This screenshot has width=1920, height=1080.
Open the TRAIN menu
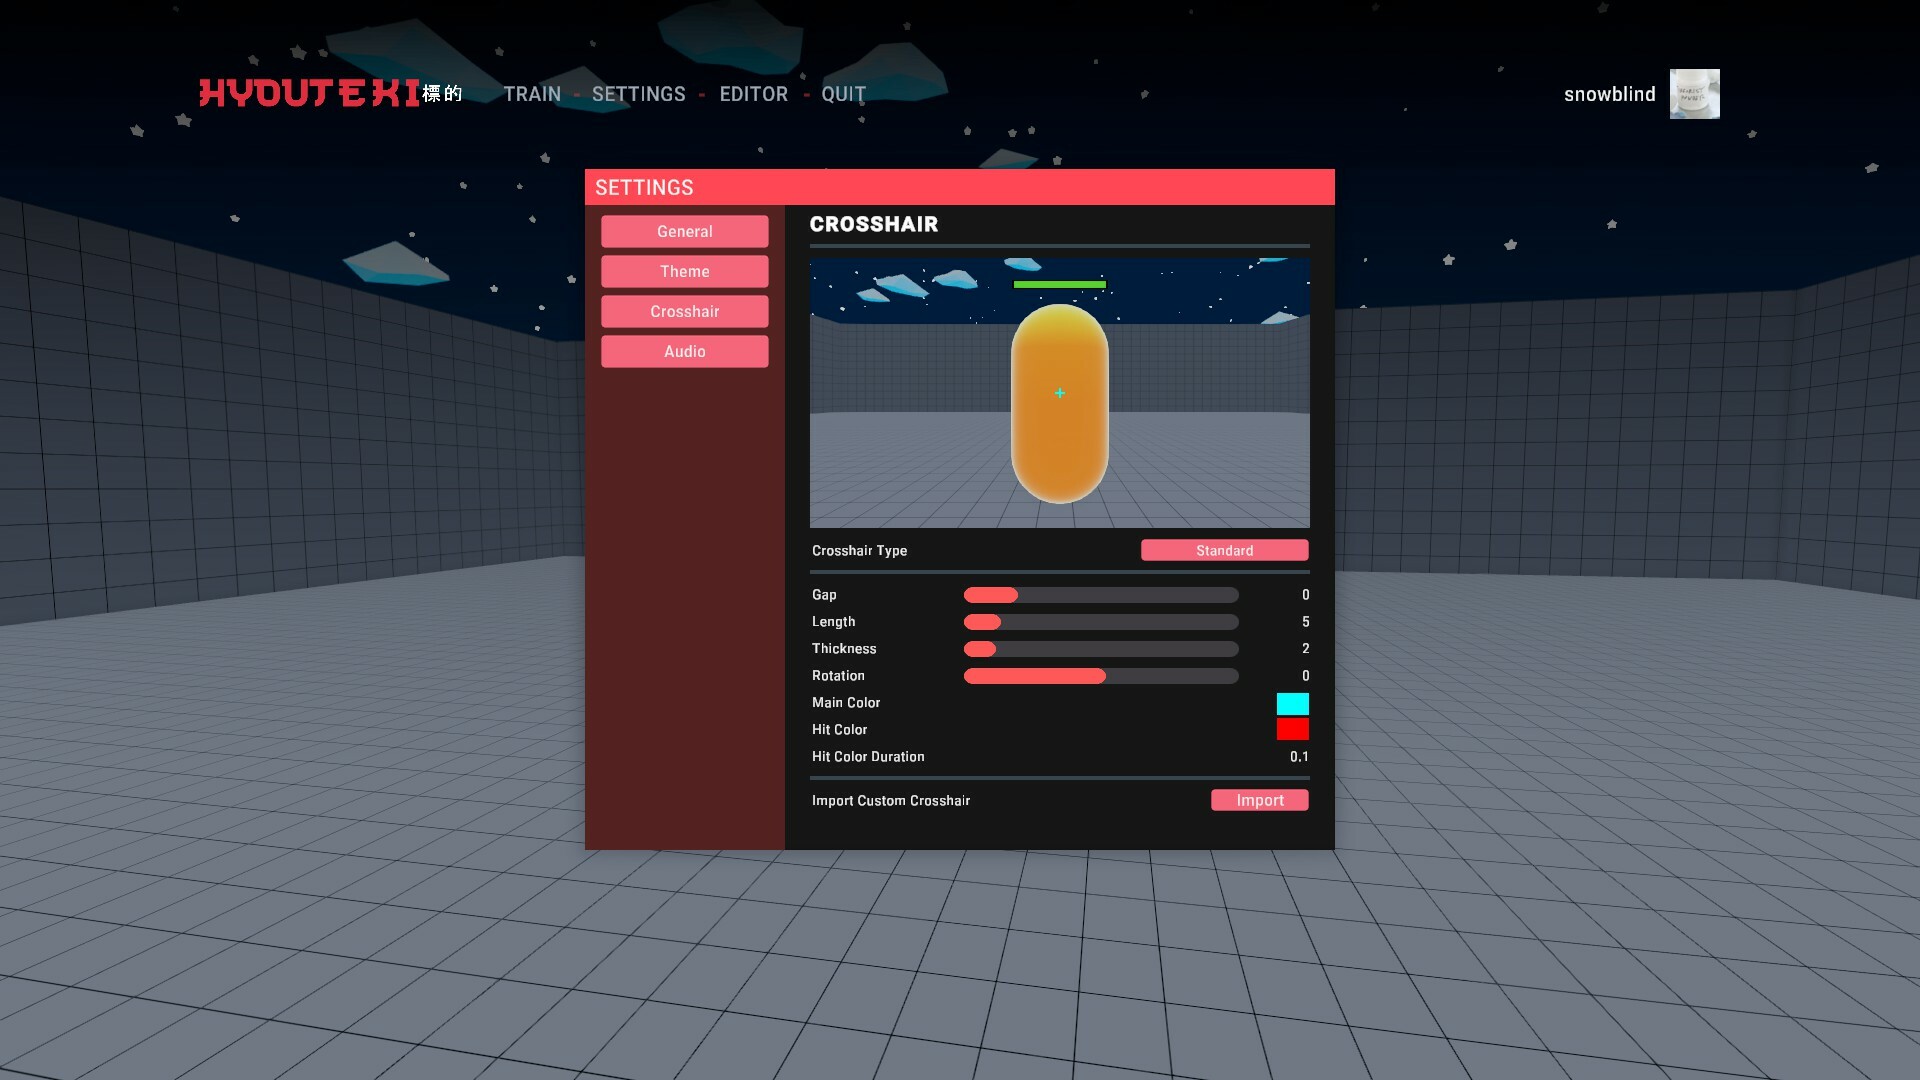532,94
